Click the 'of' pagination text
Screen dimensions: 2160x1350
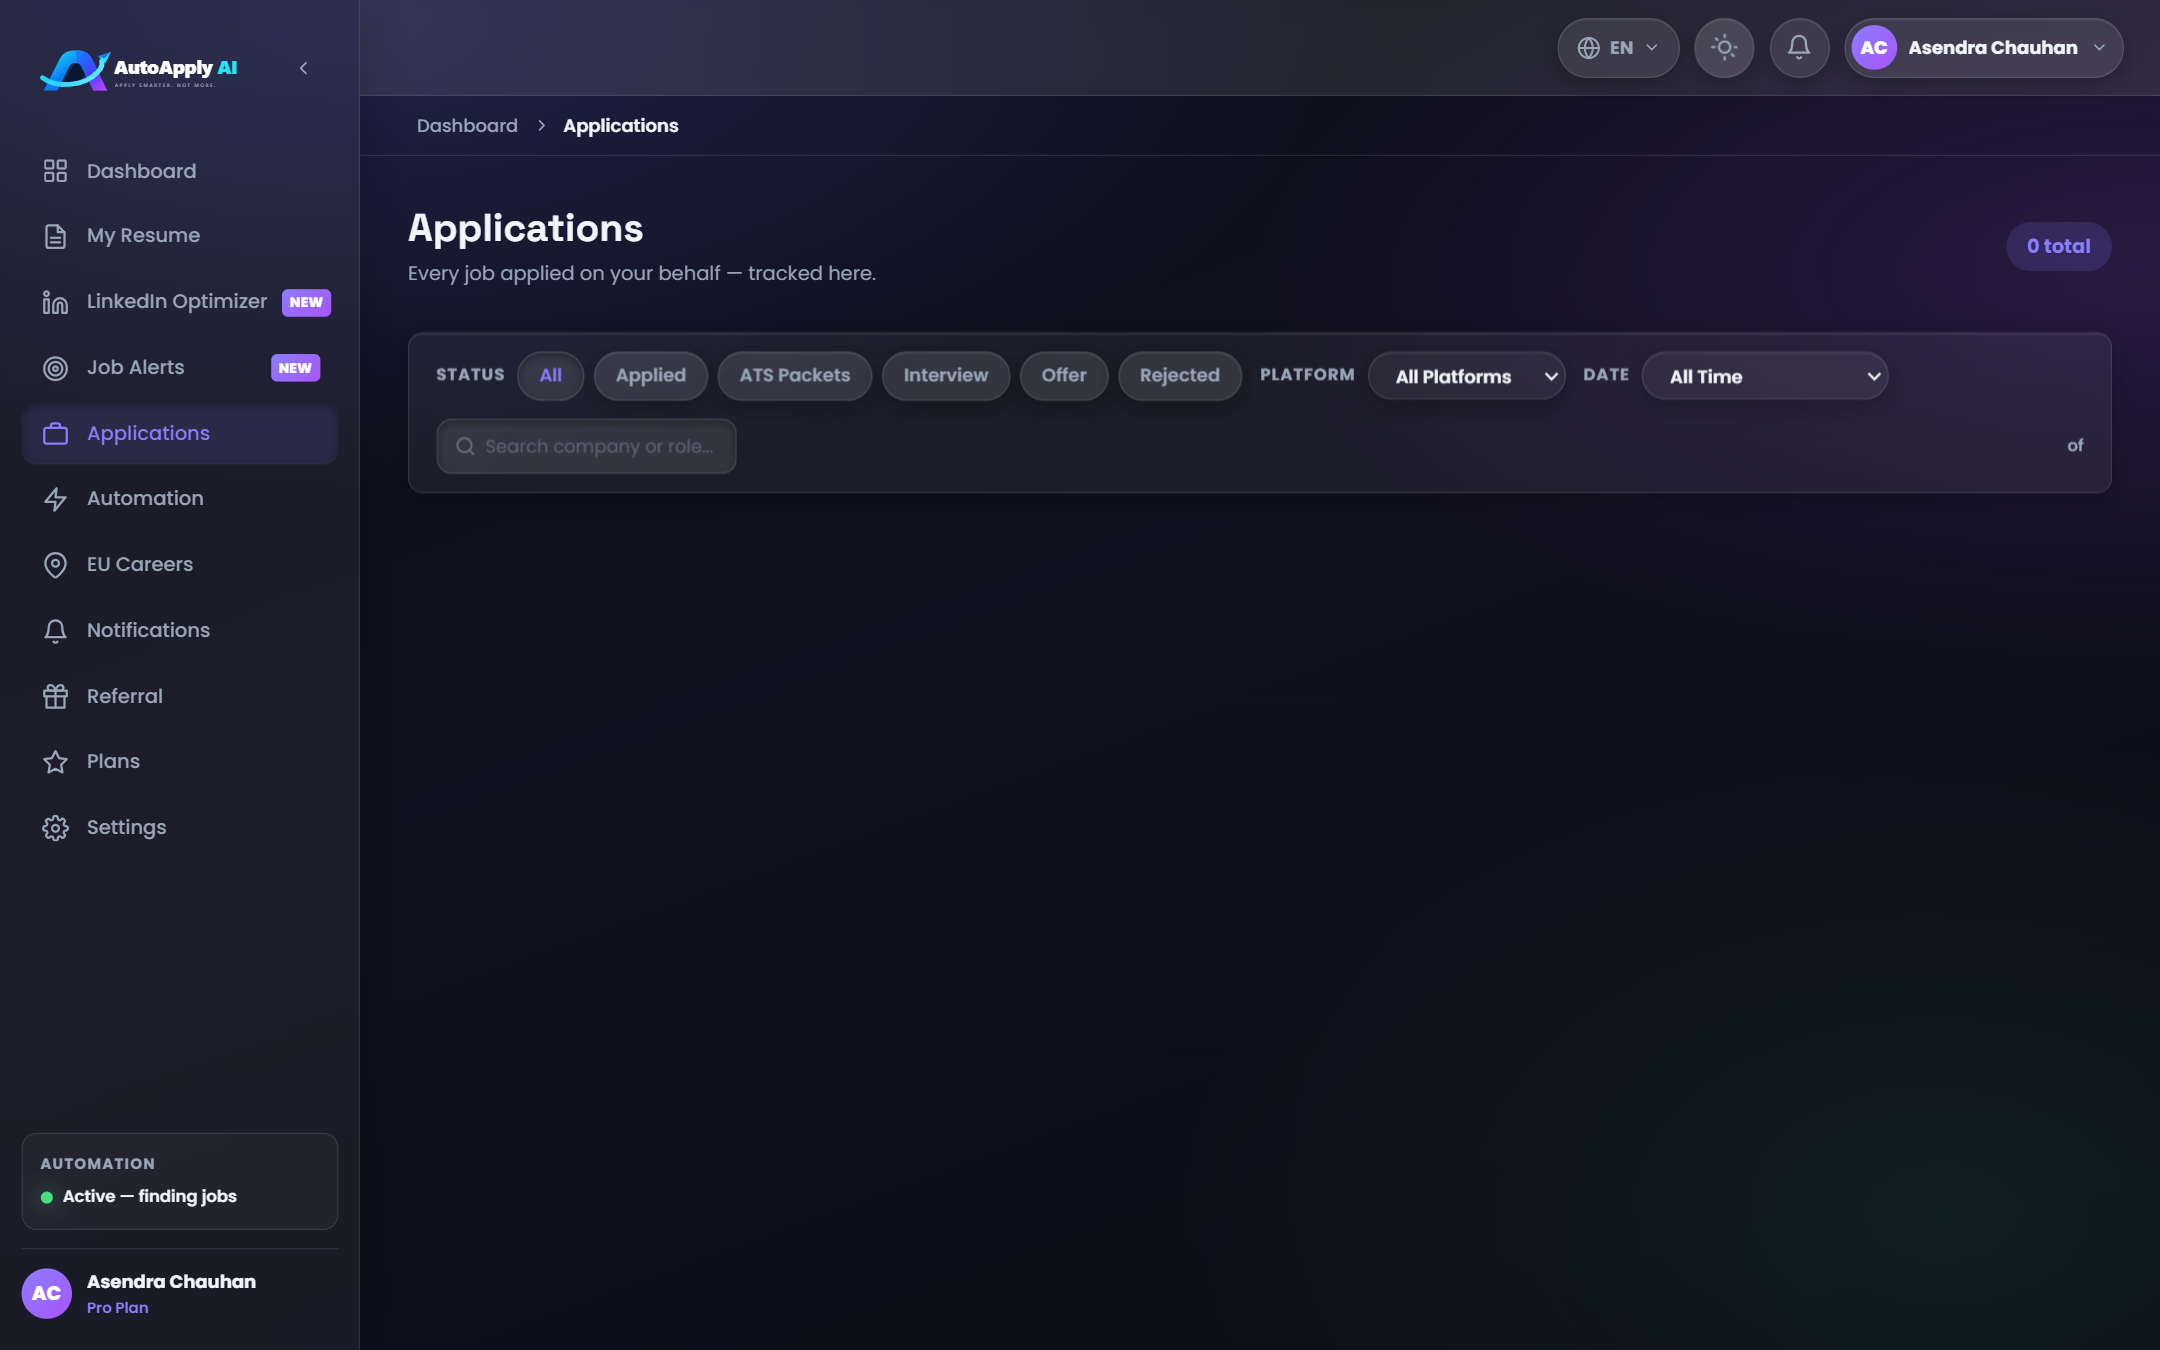tap(2075, 446)
